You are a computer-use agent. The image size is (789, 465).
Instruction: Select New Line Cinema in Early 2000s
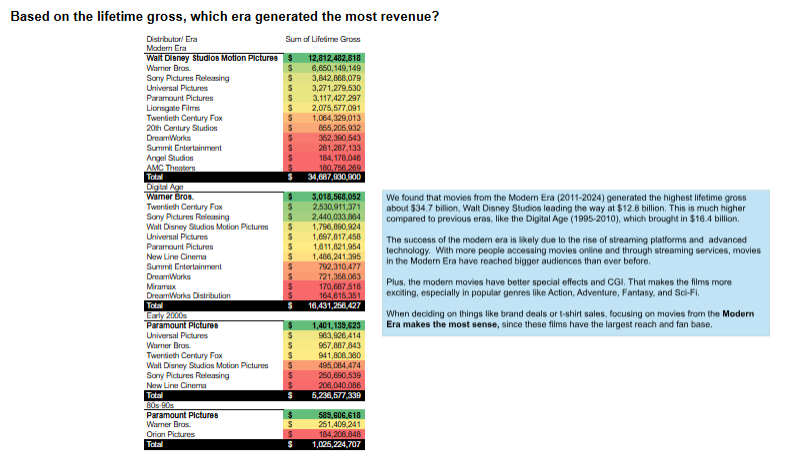click(176, 385)
